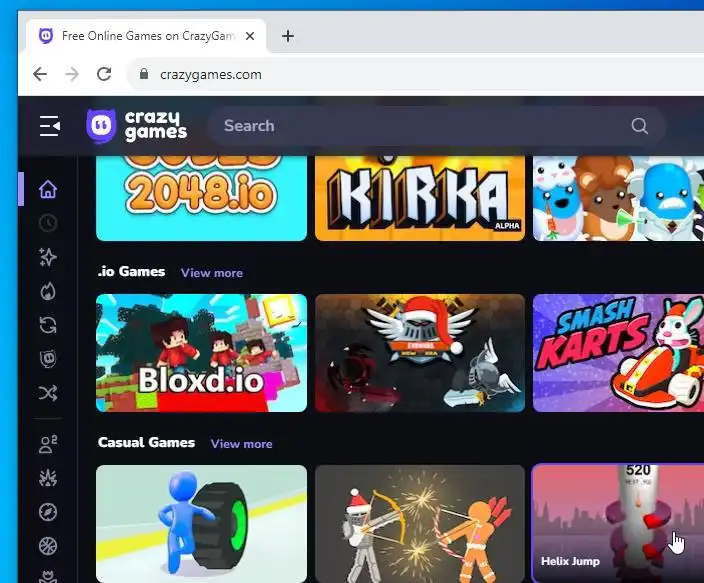Screen dimensions: 704x583
Task: Open Trending flame icon in sidebar
Action: click(48, 292)
